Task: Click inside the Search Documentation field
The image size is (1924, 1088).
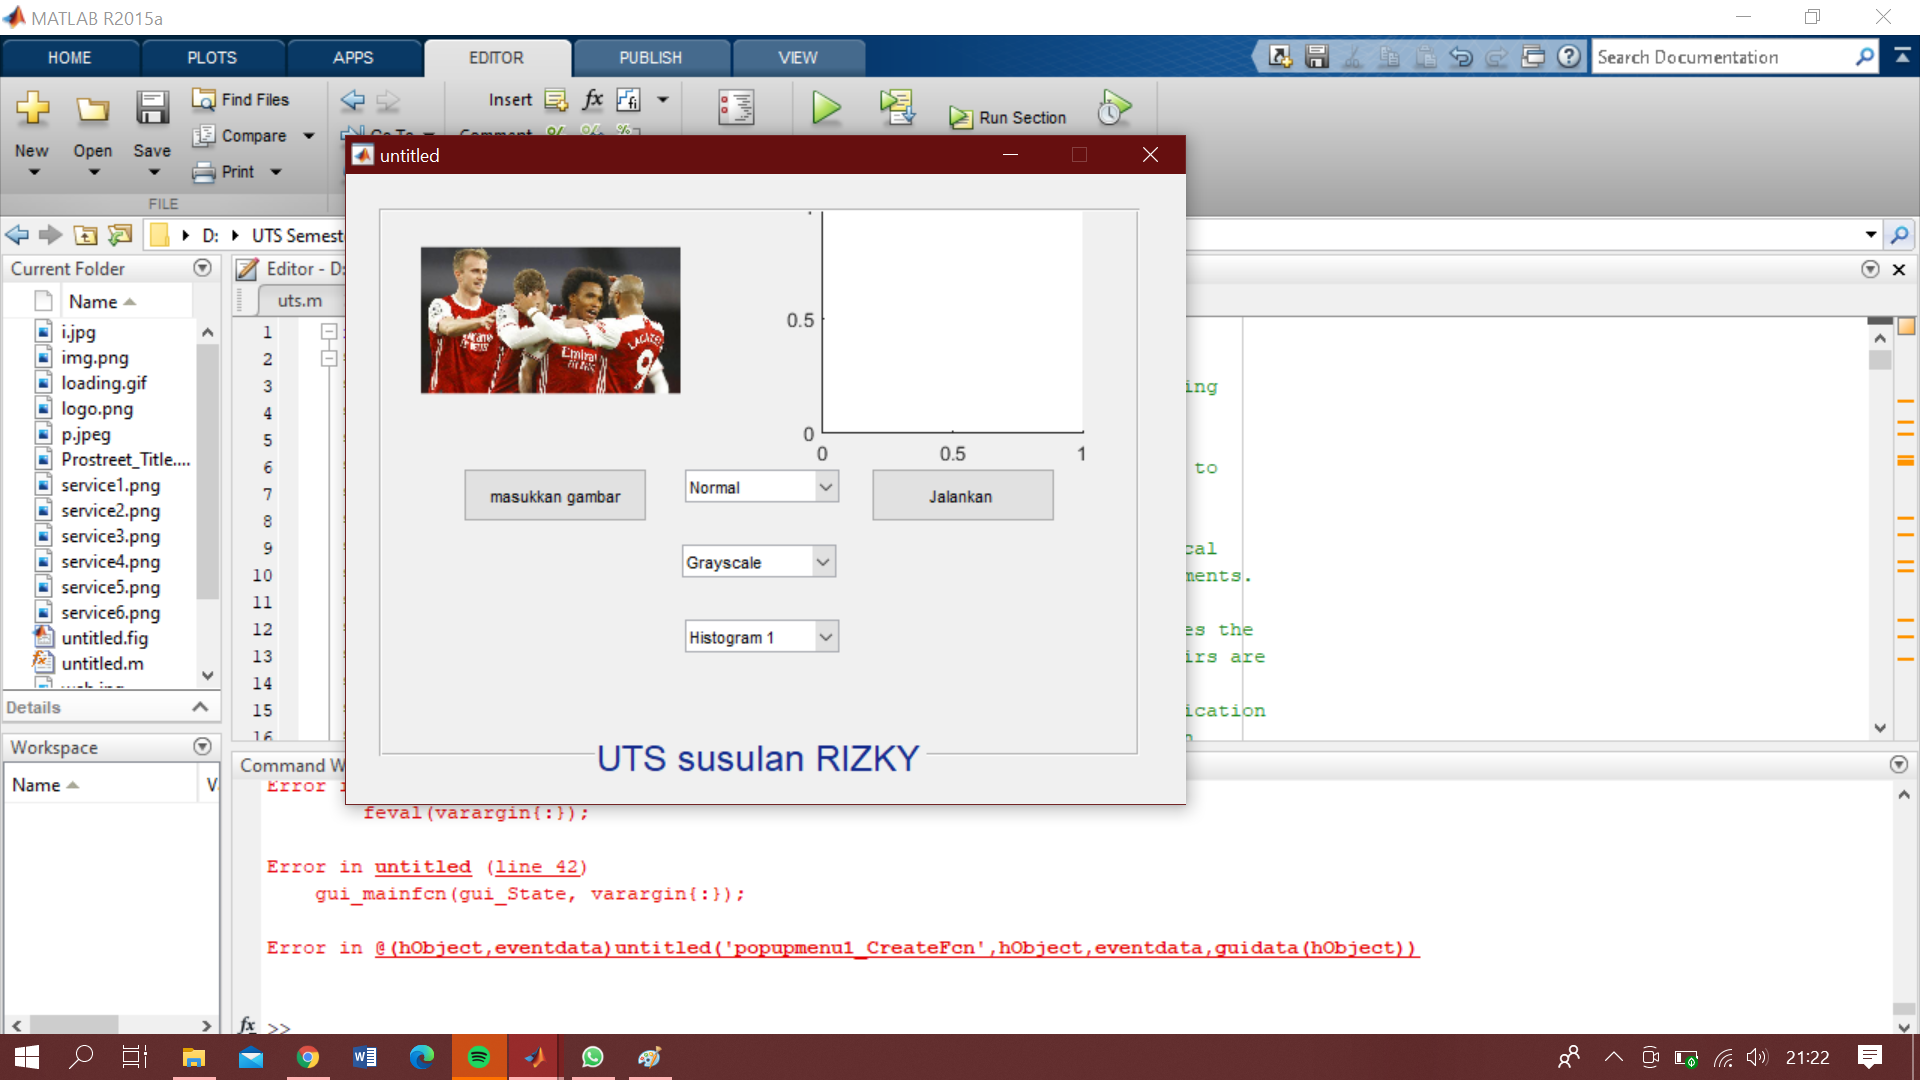Action: click(x=1730, y=57)
